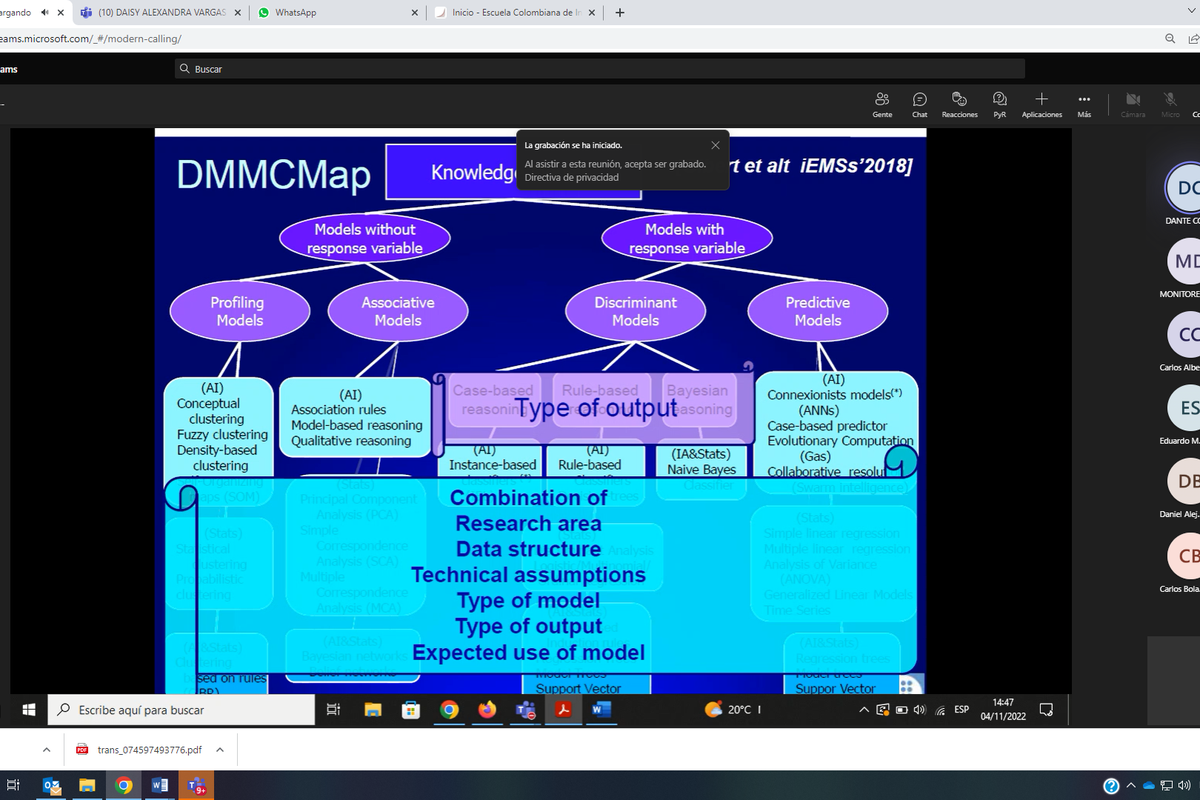
Task: Open the Directiva de privacidad link
Action: tap(571, 177)
